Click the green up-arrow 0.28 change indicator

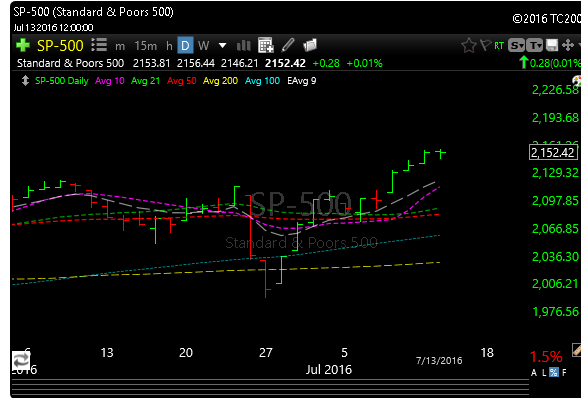[x=550, y=63]
